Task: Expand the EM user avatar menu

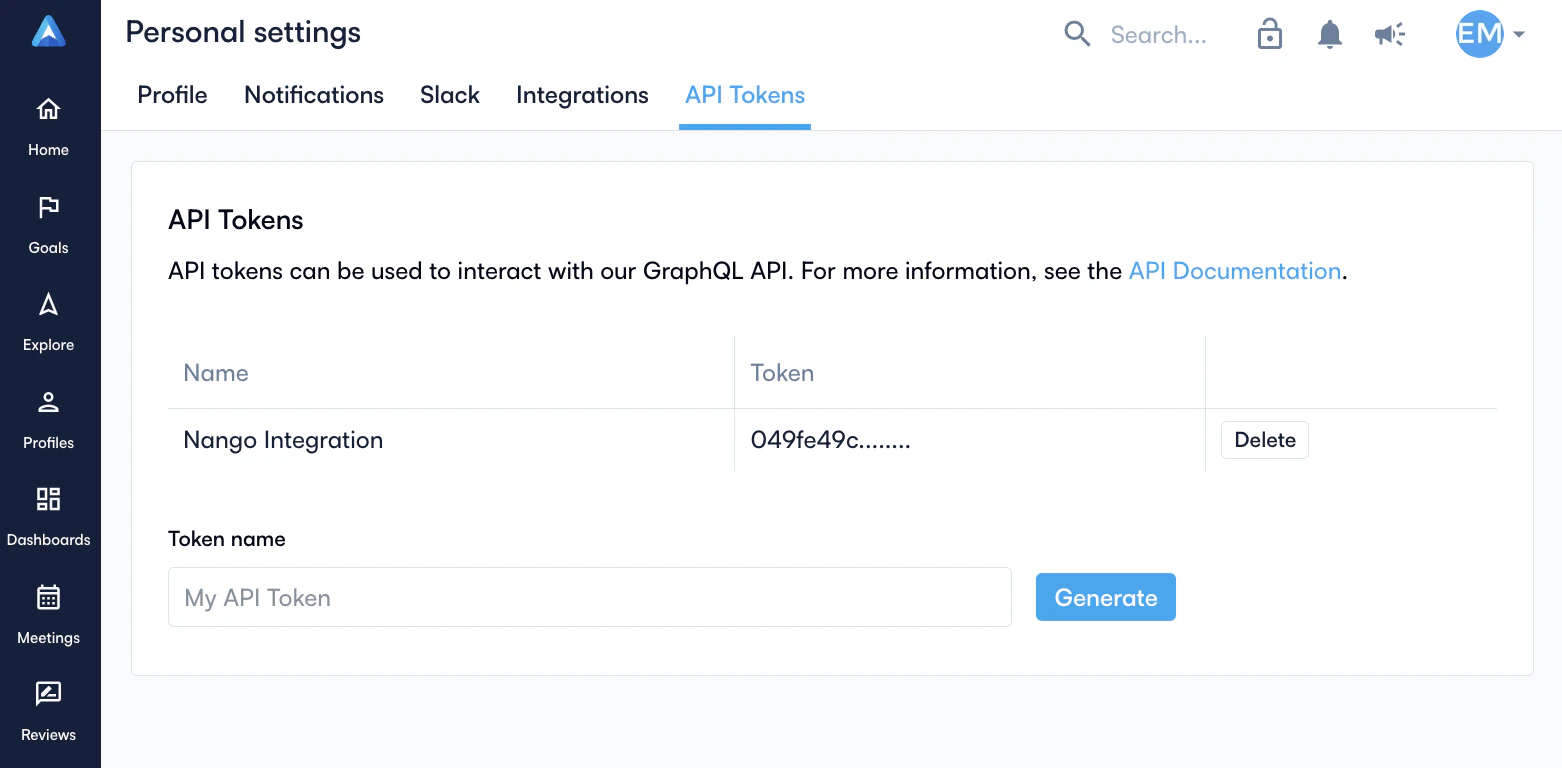Action: (1490, 35)
